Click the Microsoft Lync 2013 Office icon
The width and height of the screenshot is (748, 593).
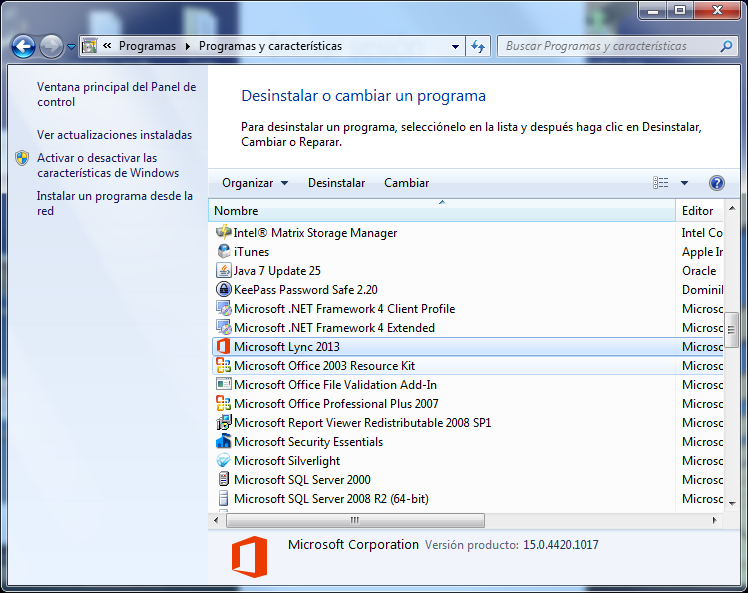(224, 347)
